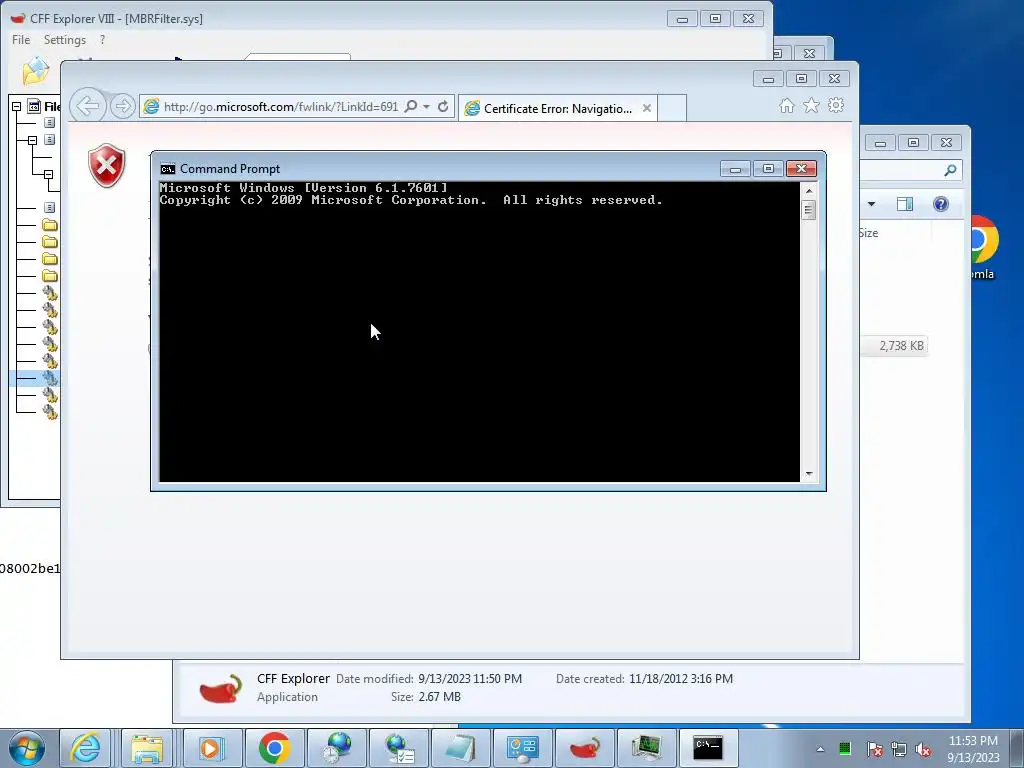Image resolution: width=1024 pixels, height=768 pixels.
Task: Open the Internet Explorer Home button
Action: (x=787, y=106)
